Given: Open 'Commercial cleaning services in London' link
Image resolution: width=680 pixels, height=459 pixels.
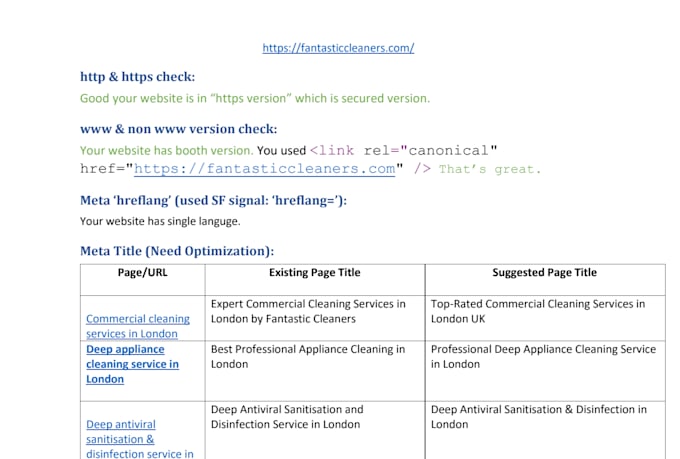Looking at the screenshot, I should coord(138,326).
